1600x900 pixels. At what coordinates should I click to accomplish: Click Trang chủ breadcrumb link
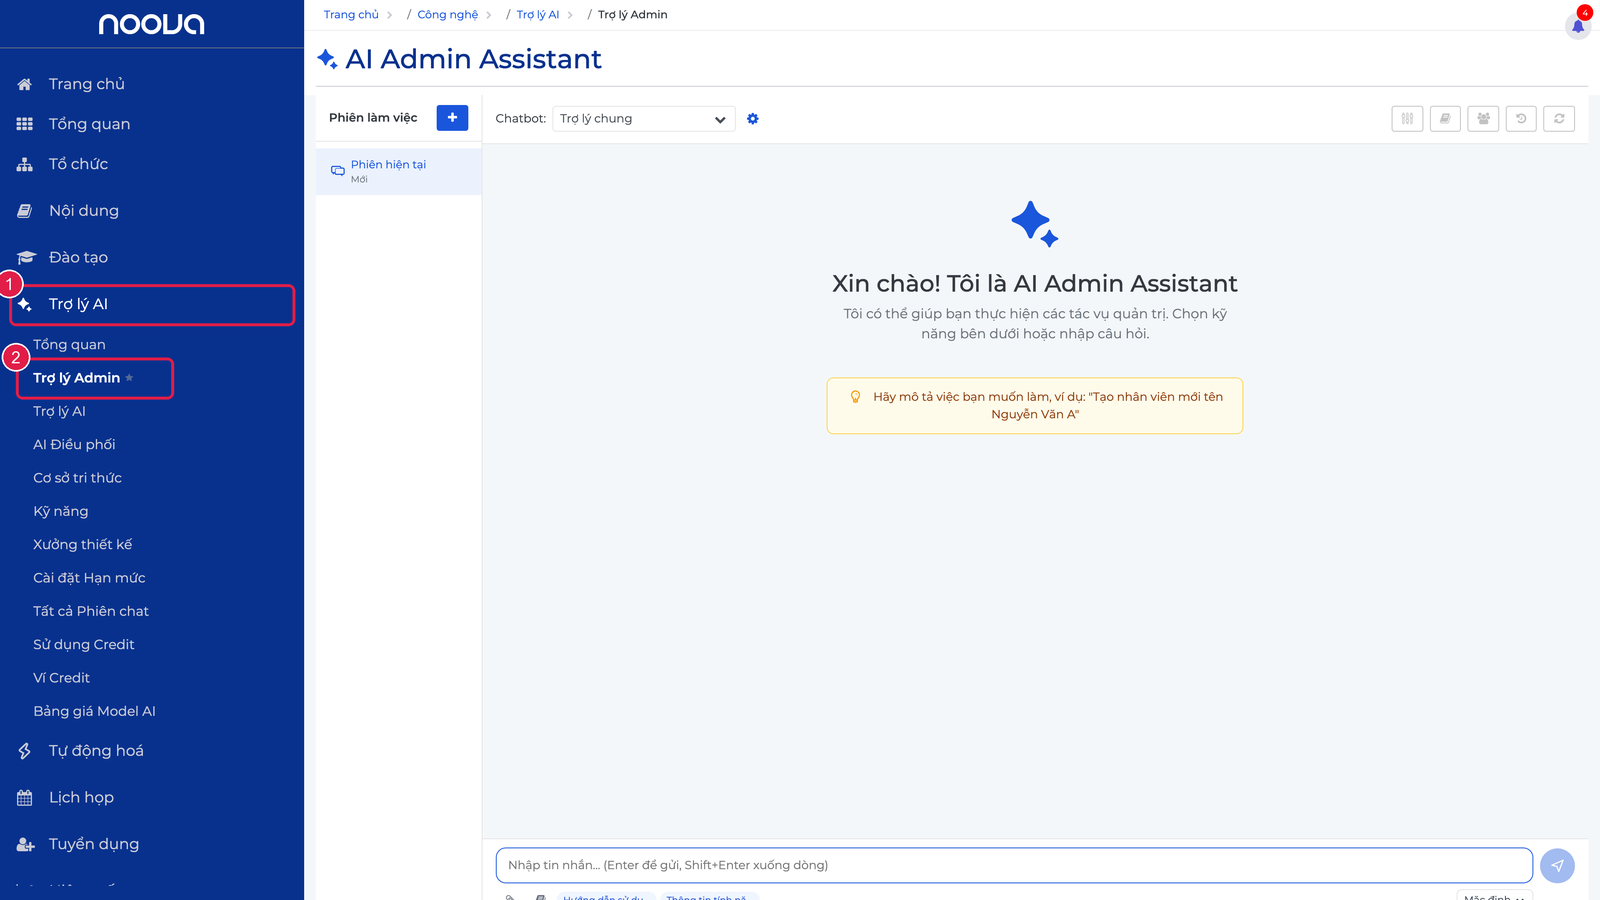click(351, 15)
